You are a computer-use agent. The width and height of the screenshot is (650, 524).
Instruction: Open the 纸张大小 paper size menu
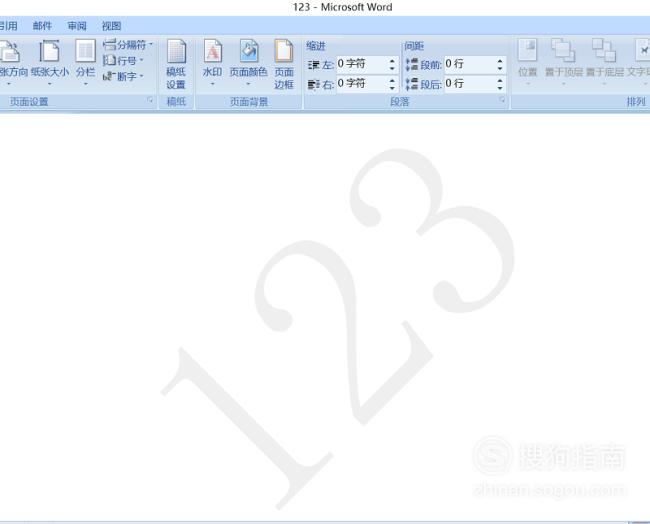(50, 63)
